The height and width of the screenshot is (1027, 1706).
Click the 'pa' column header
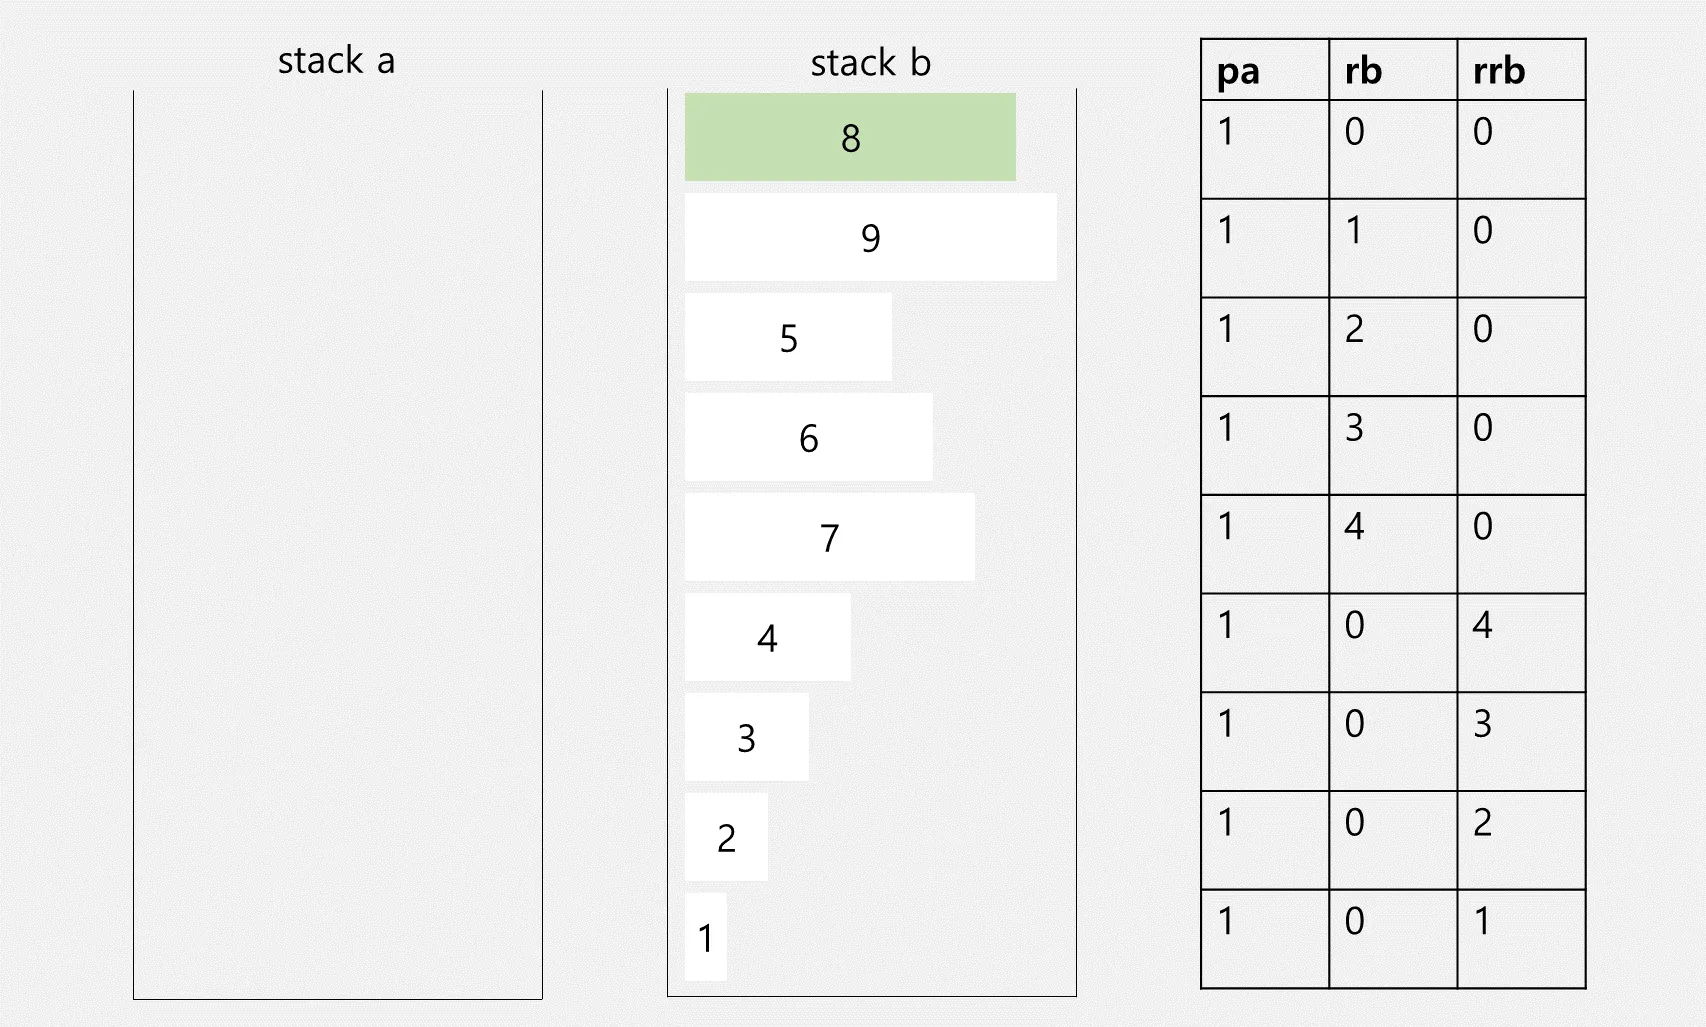point(1264,70)
